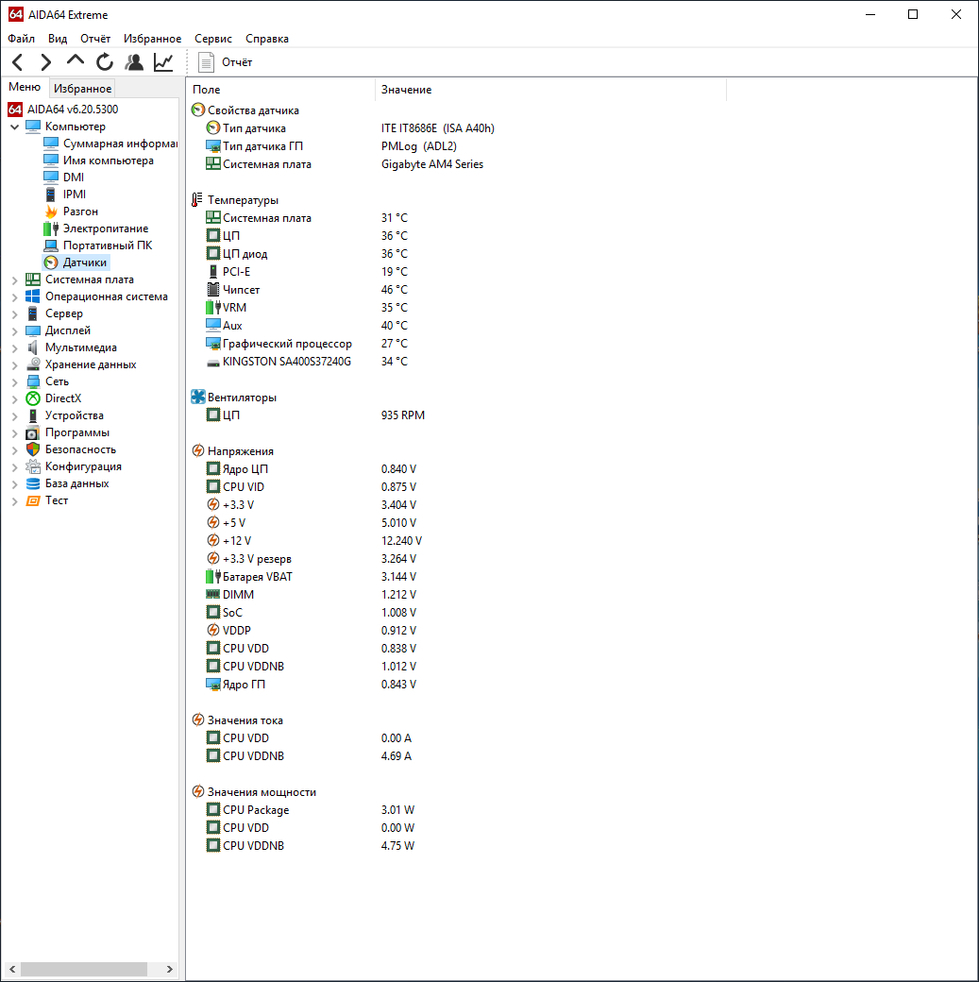Viewport: 979px width, 982px height.
Task: Open the graph chart icon in toolbar
Action: pos(163,62)
